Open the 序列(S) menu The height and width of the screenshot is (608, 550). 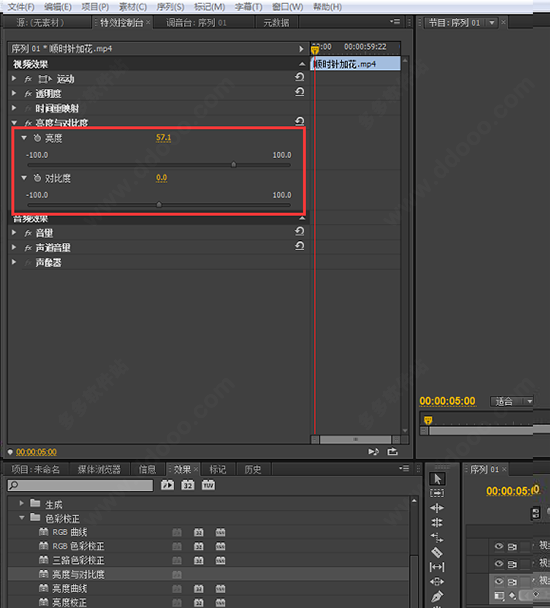[170, 7]
